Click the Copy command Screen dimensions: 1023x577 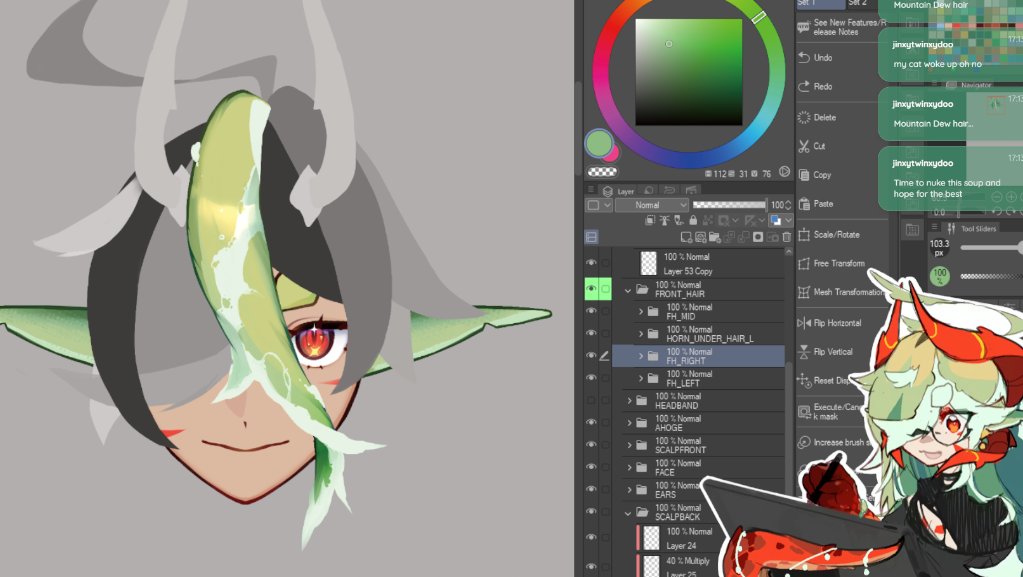(x=815, y=175)
